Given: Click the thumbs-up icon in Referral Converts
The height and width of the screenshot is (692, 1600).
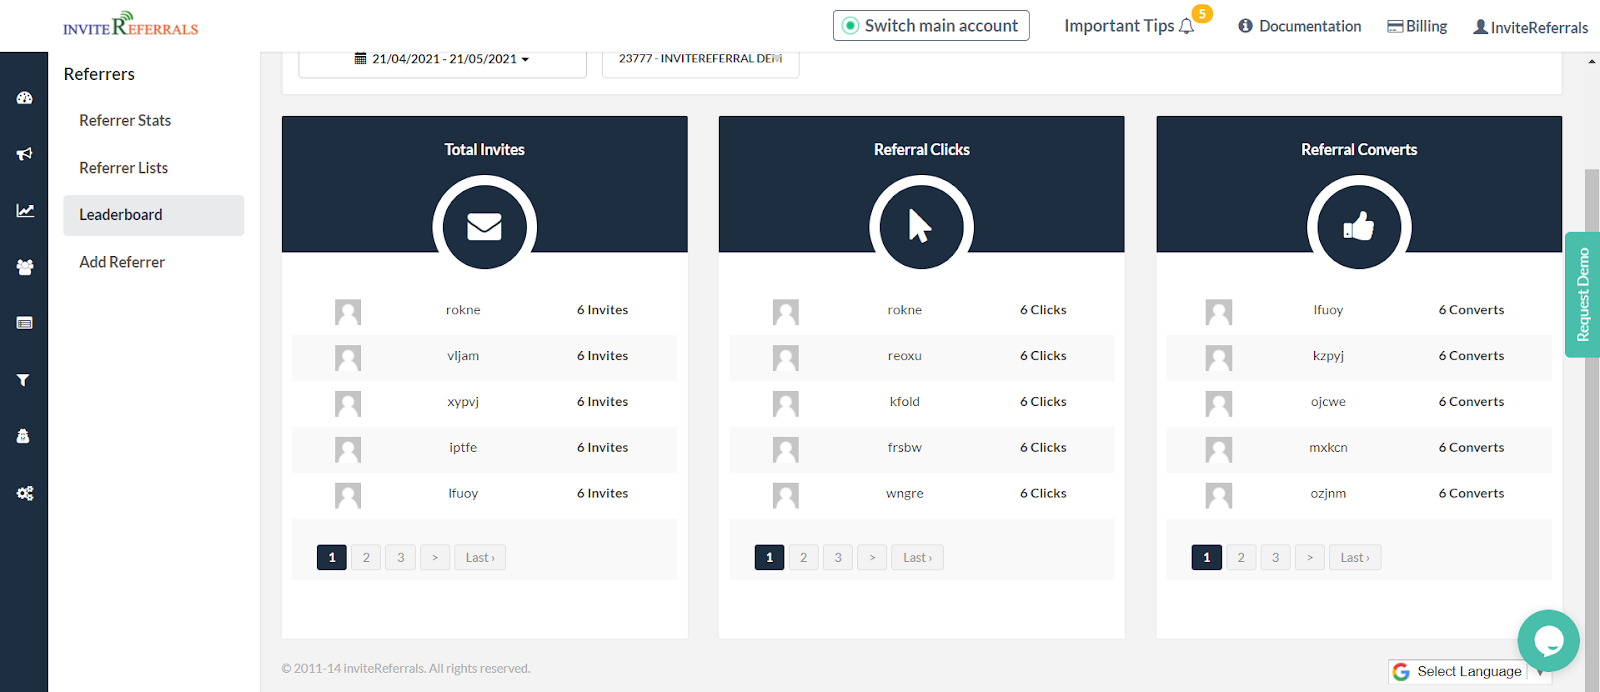Looking at the screenshot, I should tap(1359, 227).
